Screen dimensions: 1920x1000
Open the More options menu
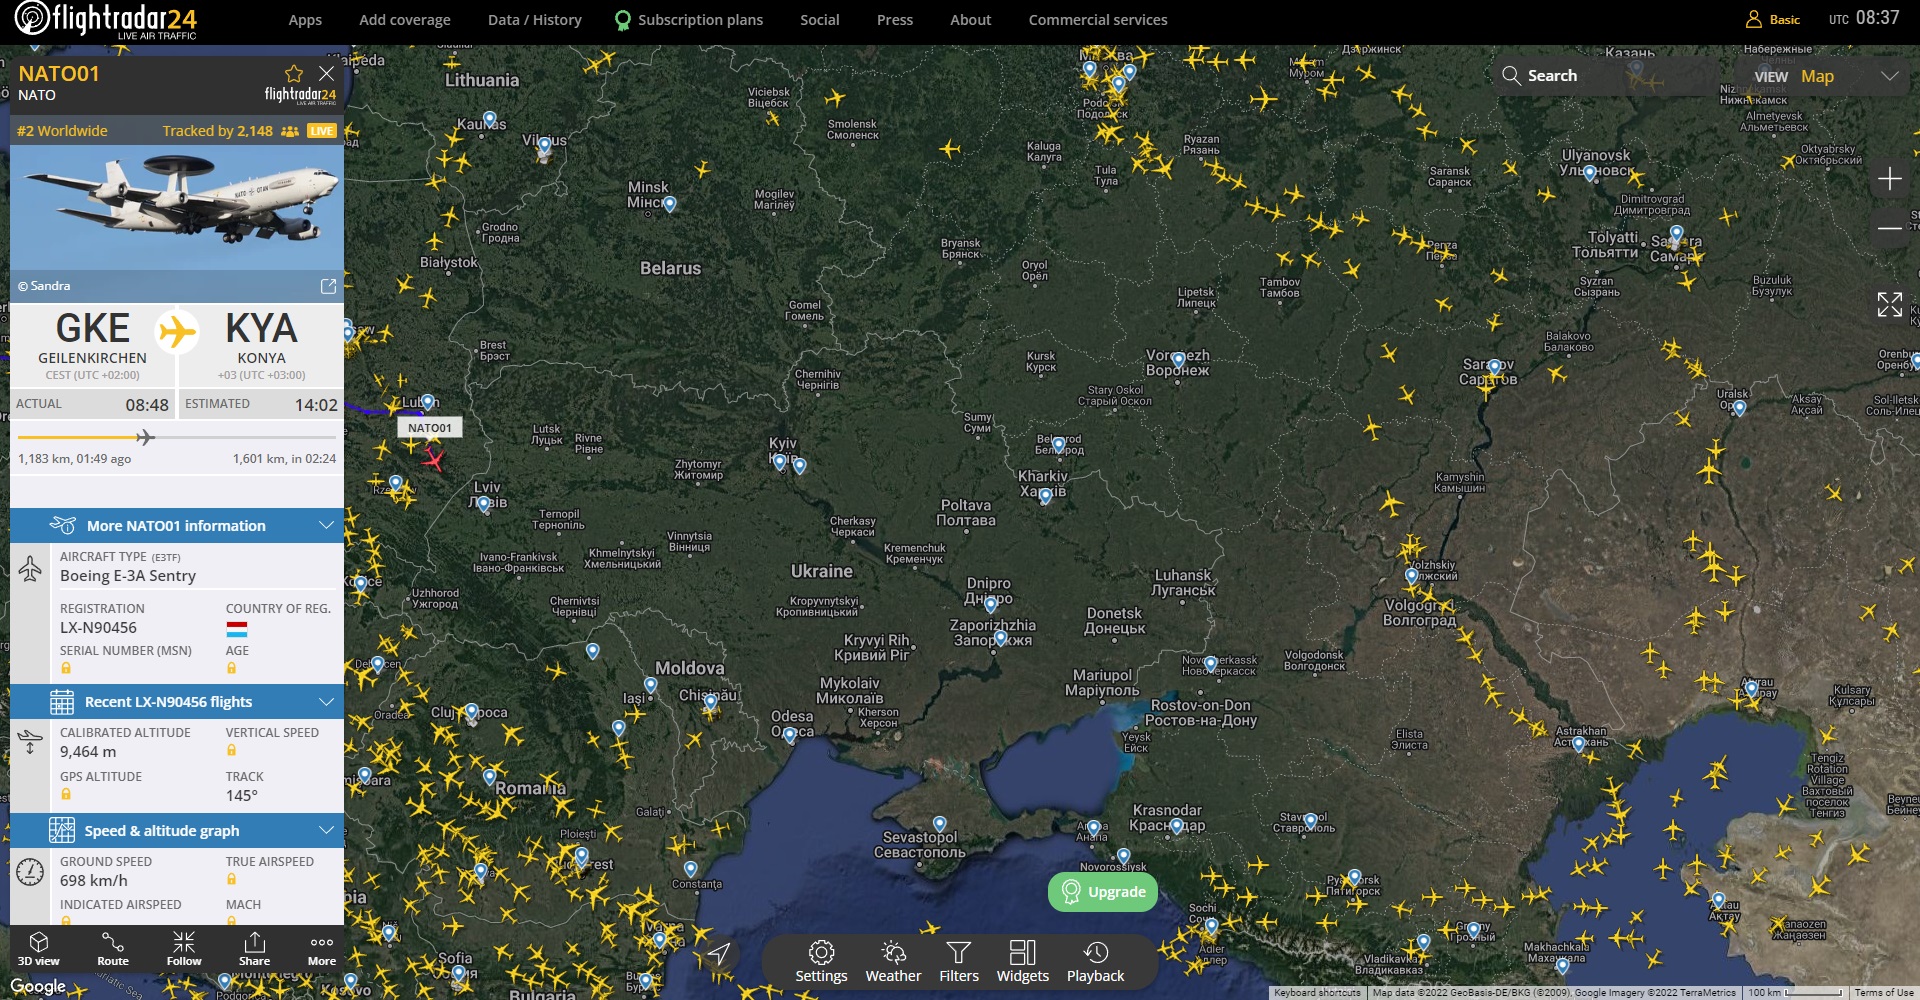[322, 949]
